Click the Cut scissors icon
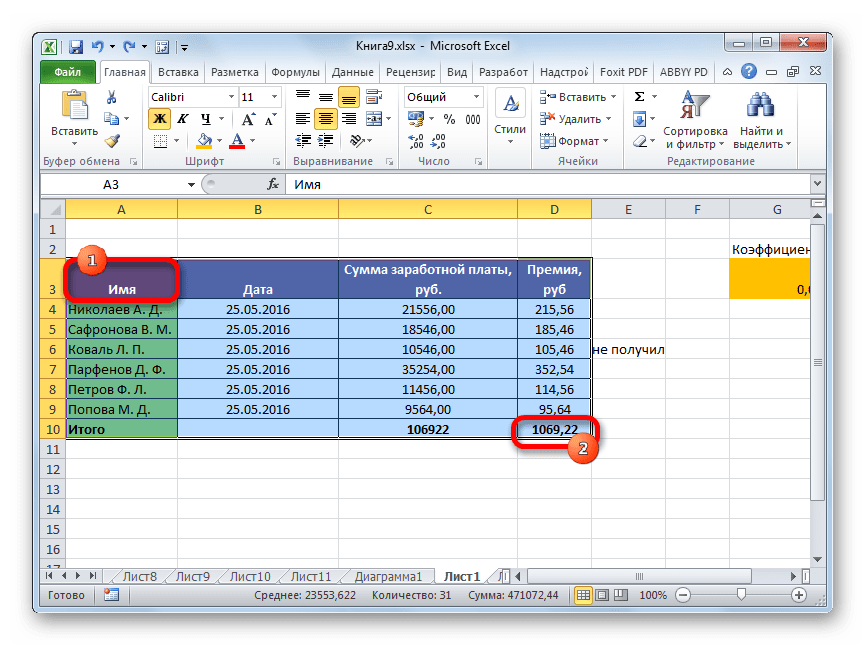866x646 pixels. click(111, 97)
